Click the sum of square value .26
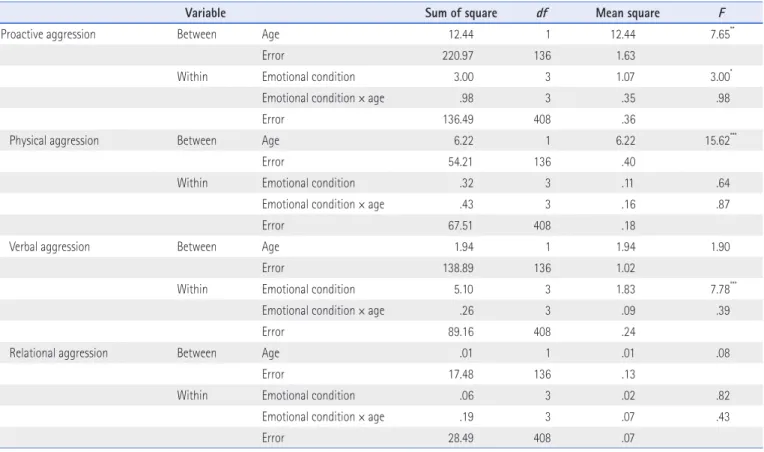This screenshot has height=452, width=764. click(x=466, y=311)
